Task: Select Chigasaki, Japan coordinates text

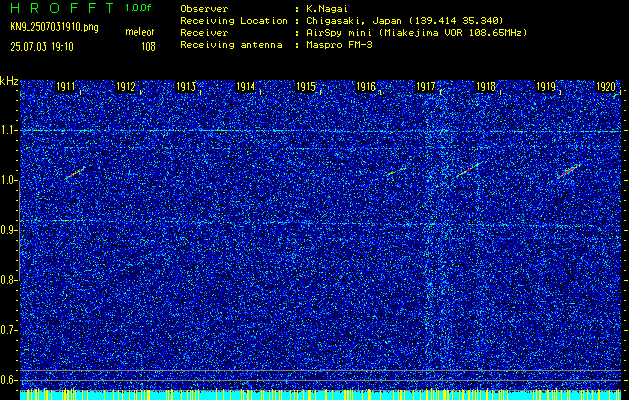Action: point(405,21)
